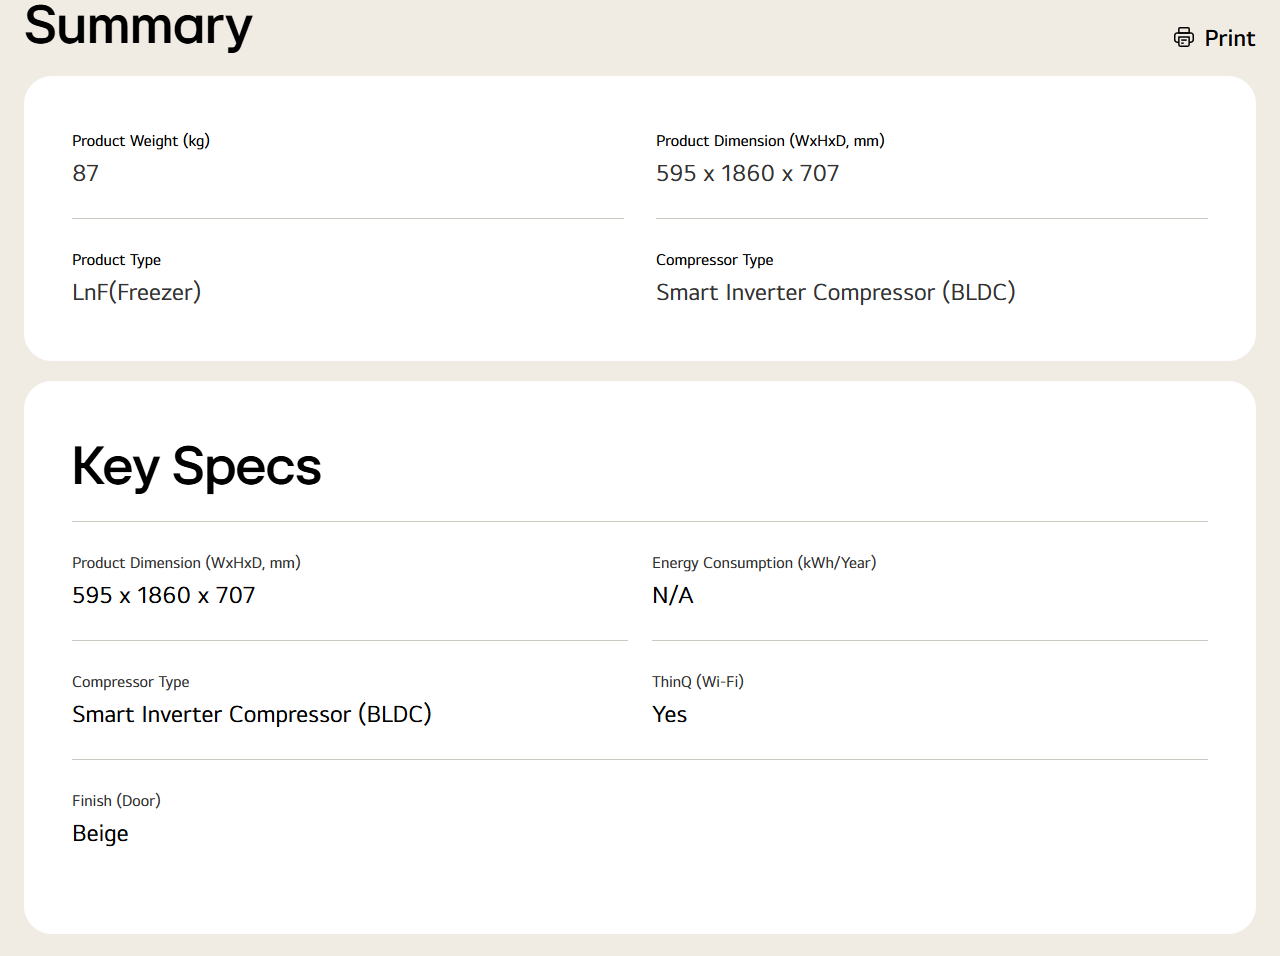This screenshot has height=956, width=1280.
Task: Click Product Dimension label in Summary card
Action: 770,141
